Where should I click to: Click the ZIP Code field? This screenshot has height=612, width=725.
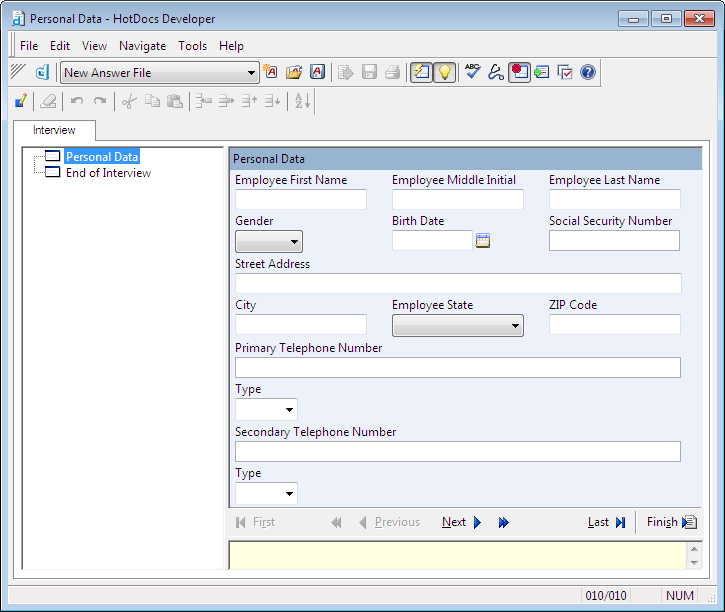point(614,324)
